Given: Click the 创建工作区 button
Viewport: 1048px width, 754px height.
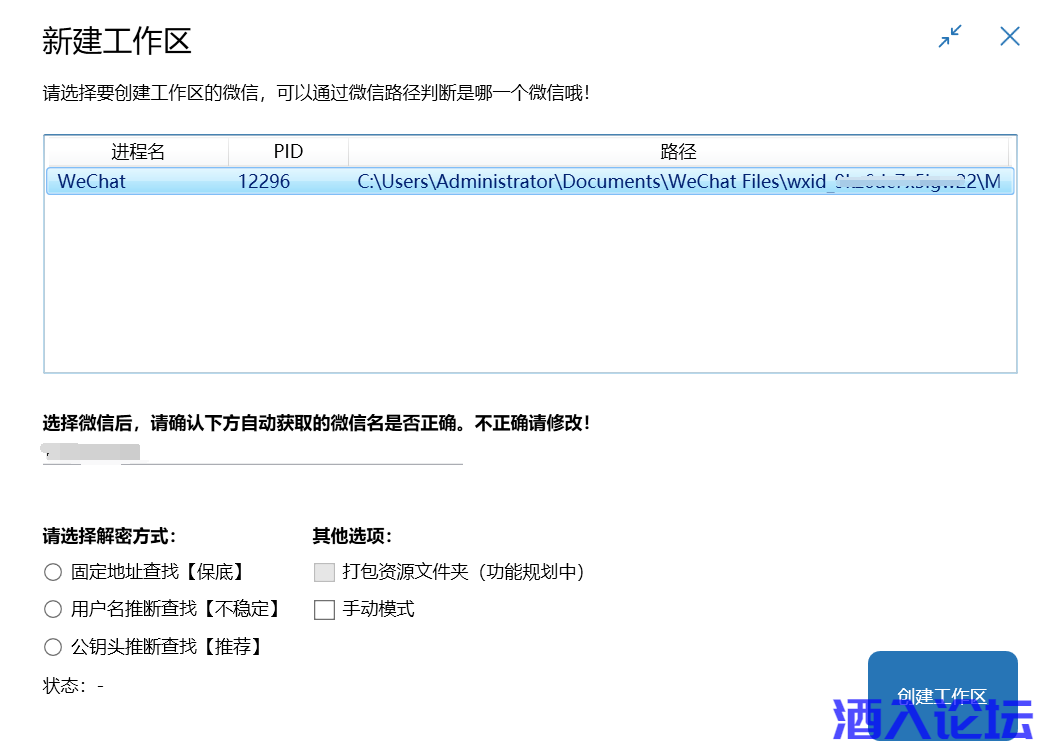Looking at the screenshot, I should point(942,695).
